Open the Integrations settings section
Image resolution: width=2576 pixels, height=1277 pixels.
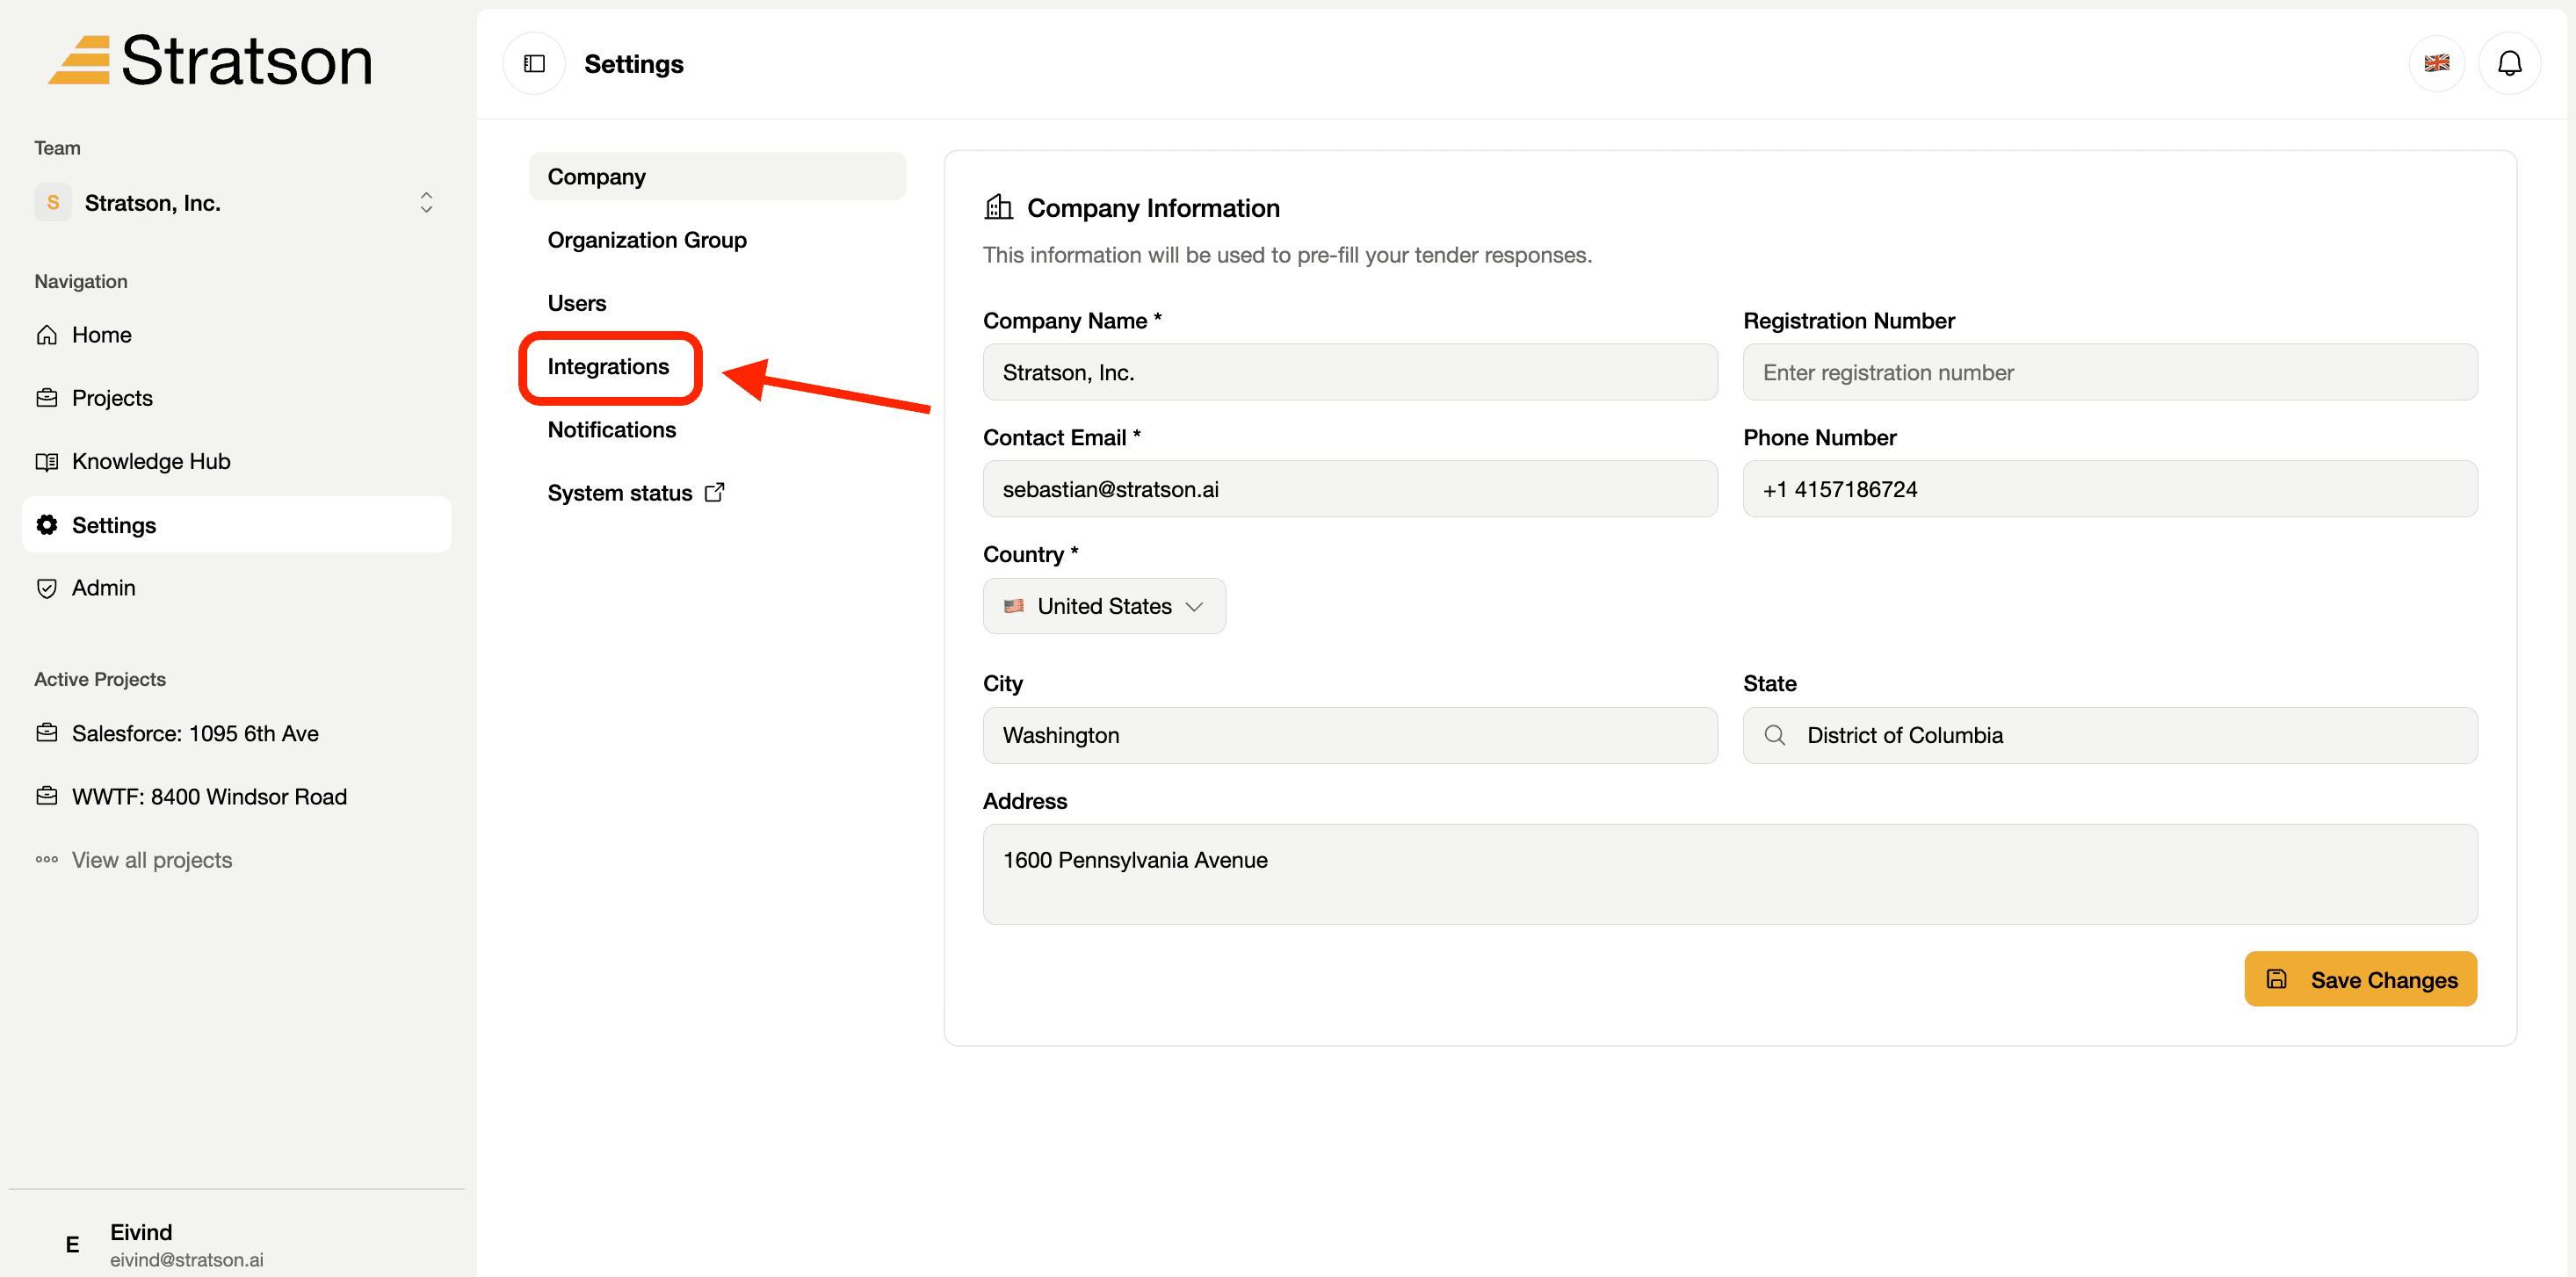[608, 367]
